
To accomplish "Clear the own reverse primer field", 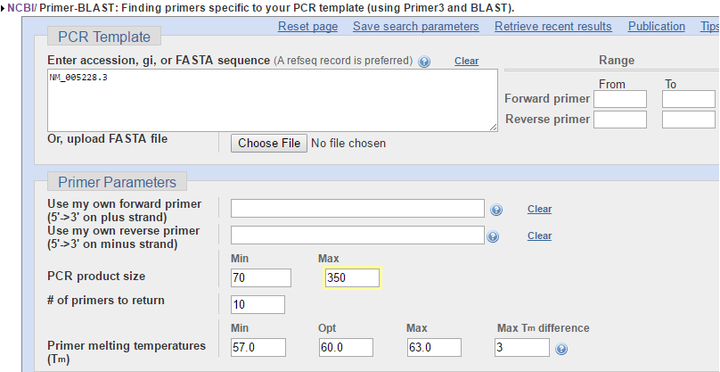I will click(x=539, y=236).
